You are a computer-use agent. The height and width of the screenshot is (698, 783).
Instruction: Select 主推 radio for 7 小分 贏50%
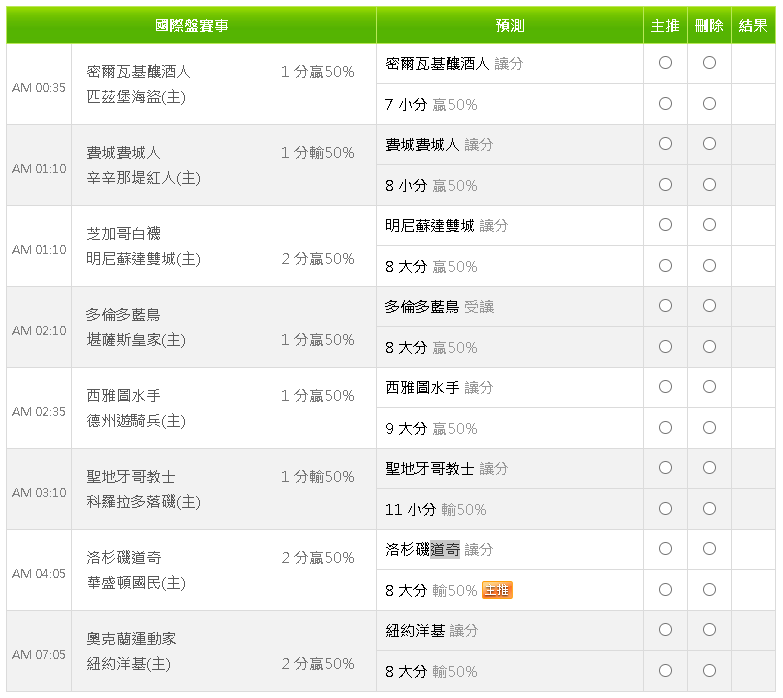point(665,104)
